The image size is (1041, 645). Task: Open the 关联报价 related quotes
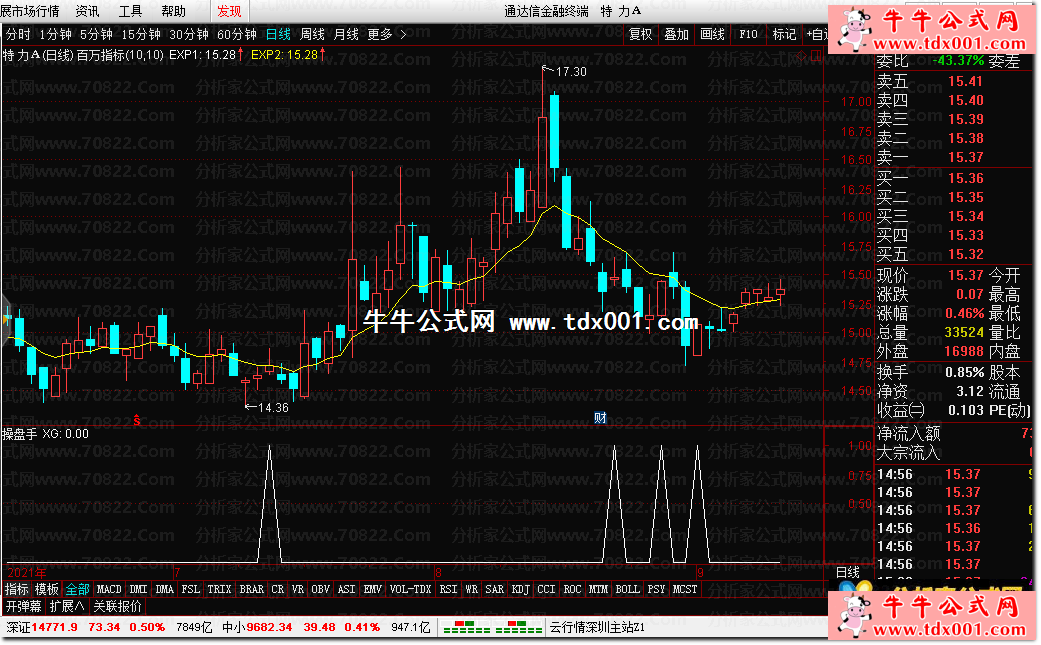(x=118, y=607)
